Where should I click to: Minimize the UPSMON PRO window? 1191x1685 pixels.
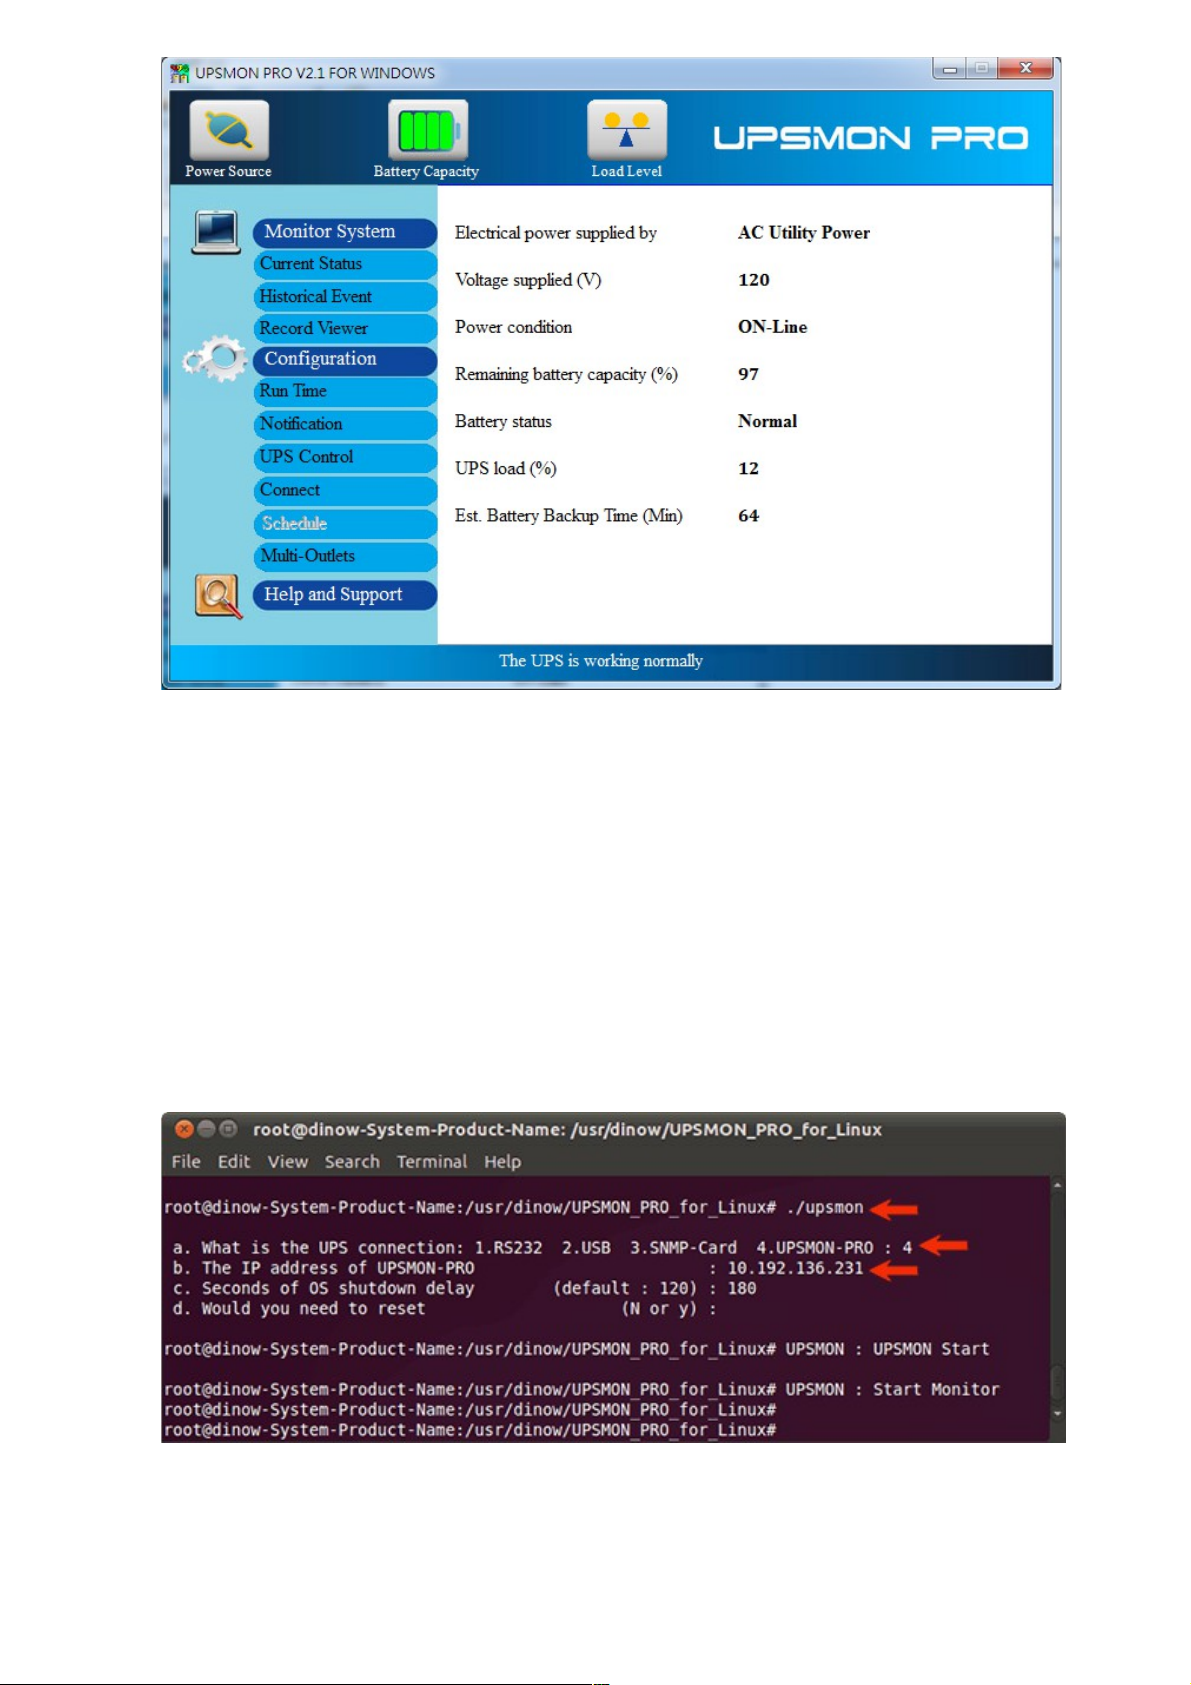click(x=949, y=68)
